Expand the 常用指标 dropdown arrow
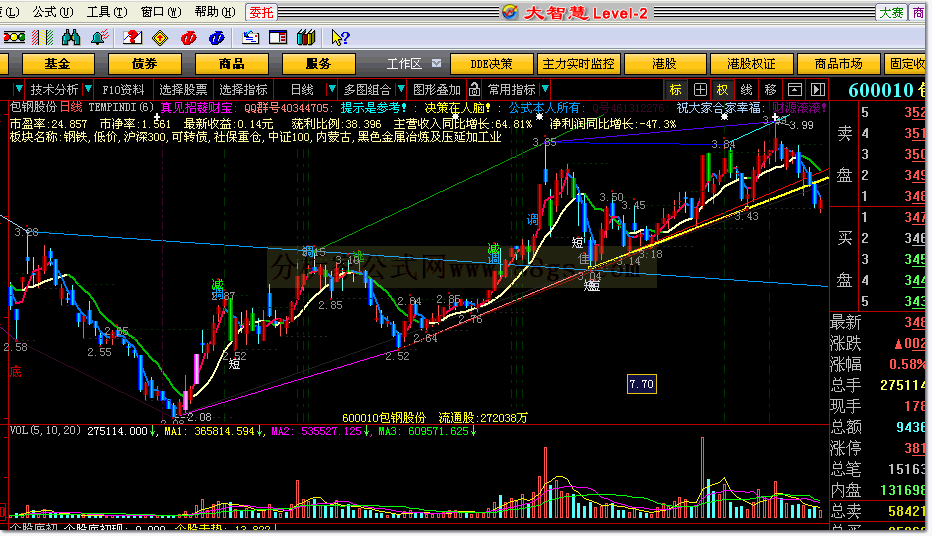 click(x=545, y=89)
